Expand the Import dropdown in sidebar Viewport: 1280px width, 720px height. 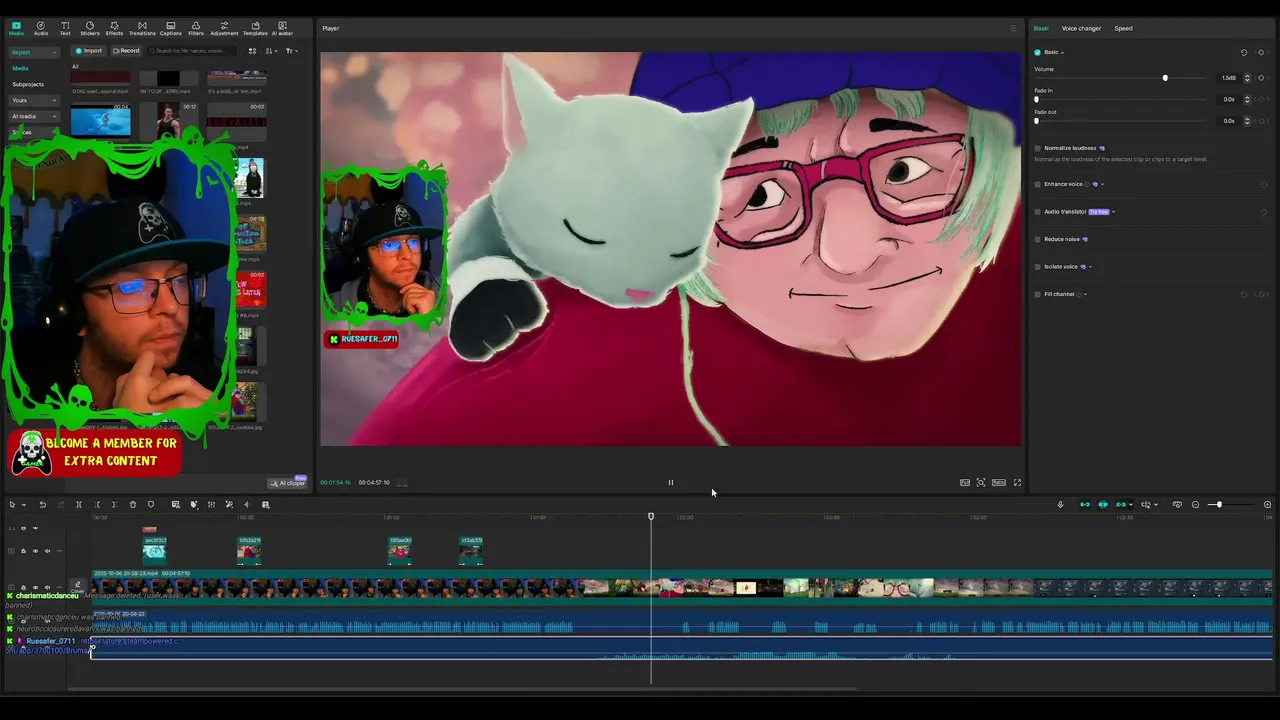point(34,52)
